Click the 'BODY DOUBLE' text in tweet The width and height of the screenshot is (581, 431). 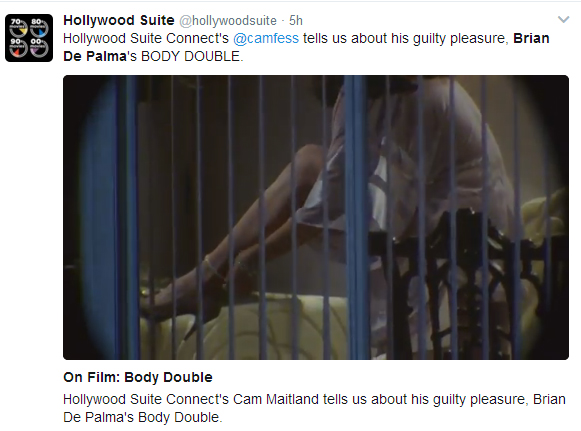[x=190, y=57]
